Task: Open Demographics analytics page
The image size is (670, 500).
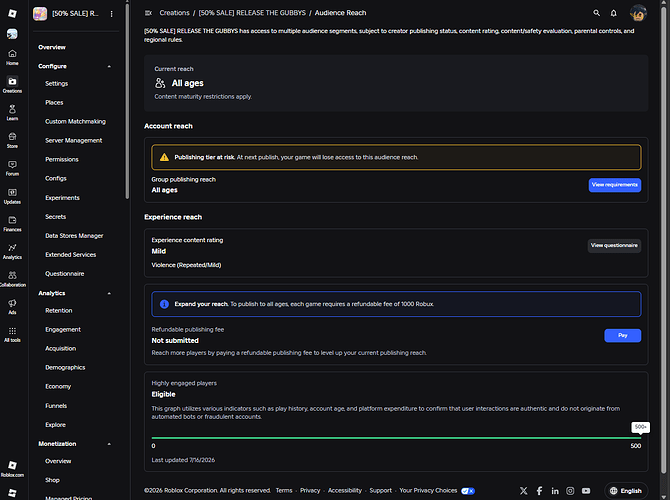Action: pos(65,368)
